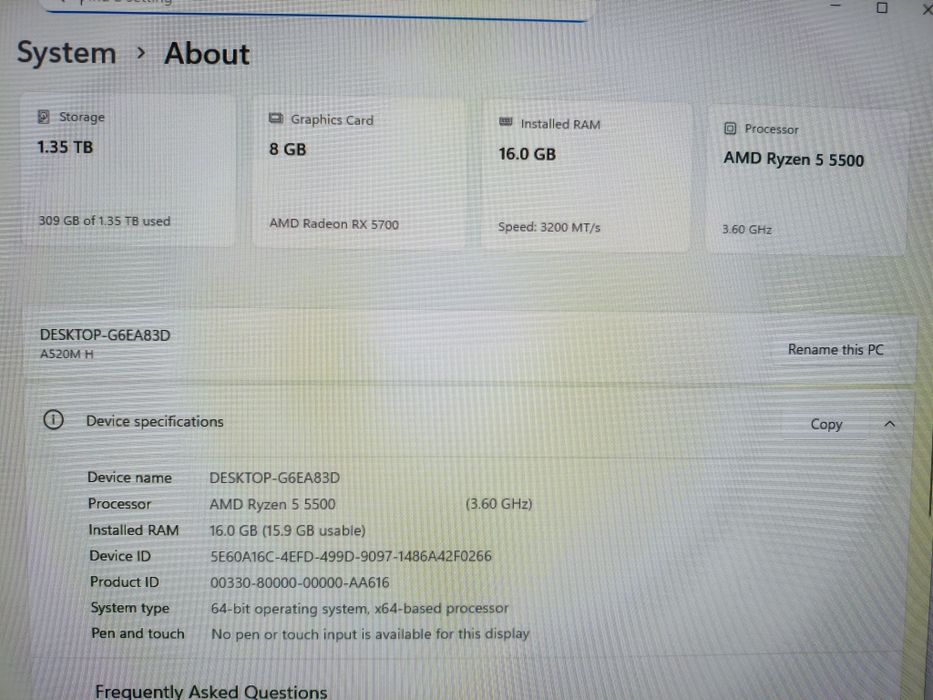Click Rename this PC button
This screenshot has height=700, width=933.
click(835, 349)
